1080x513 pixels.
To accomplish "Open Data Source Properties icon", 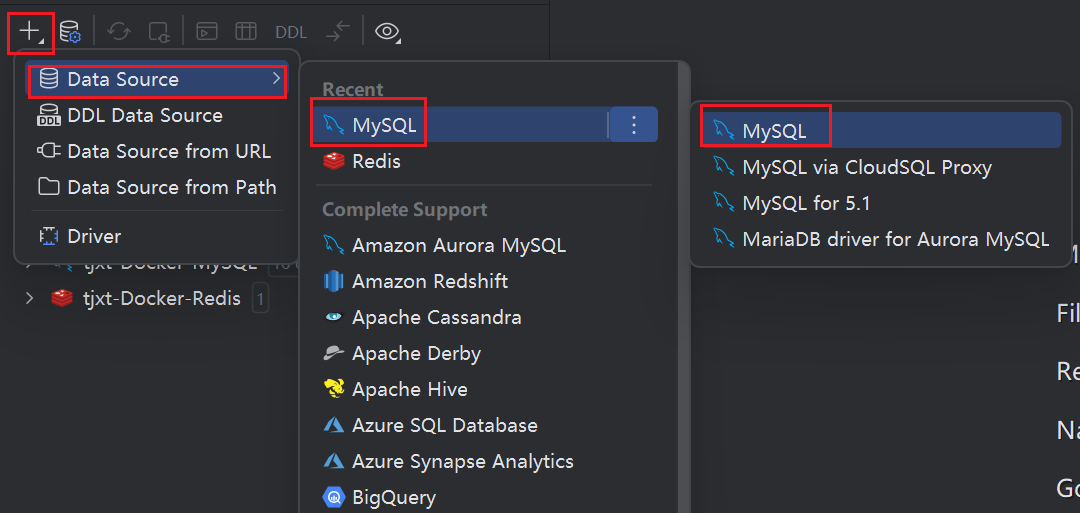I will pyautogui.click(x=70, y=32).
